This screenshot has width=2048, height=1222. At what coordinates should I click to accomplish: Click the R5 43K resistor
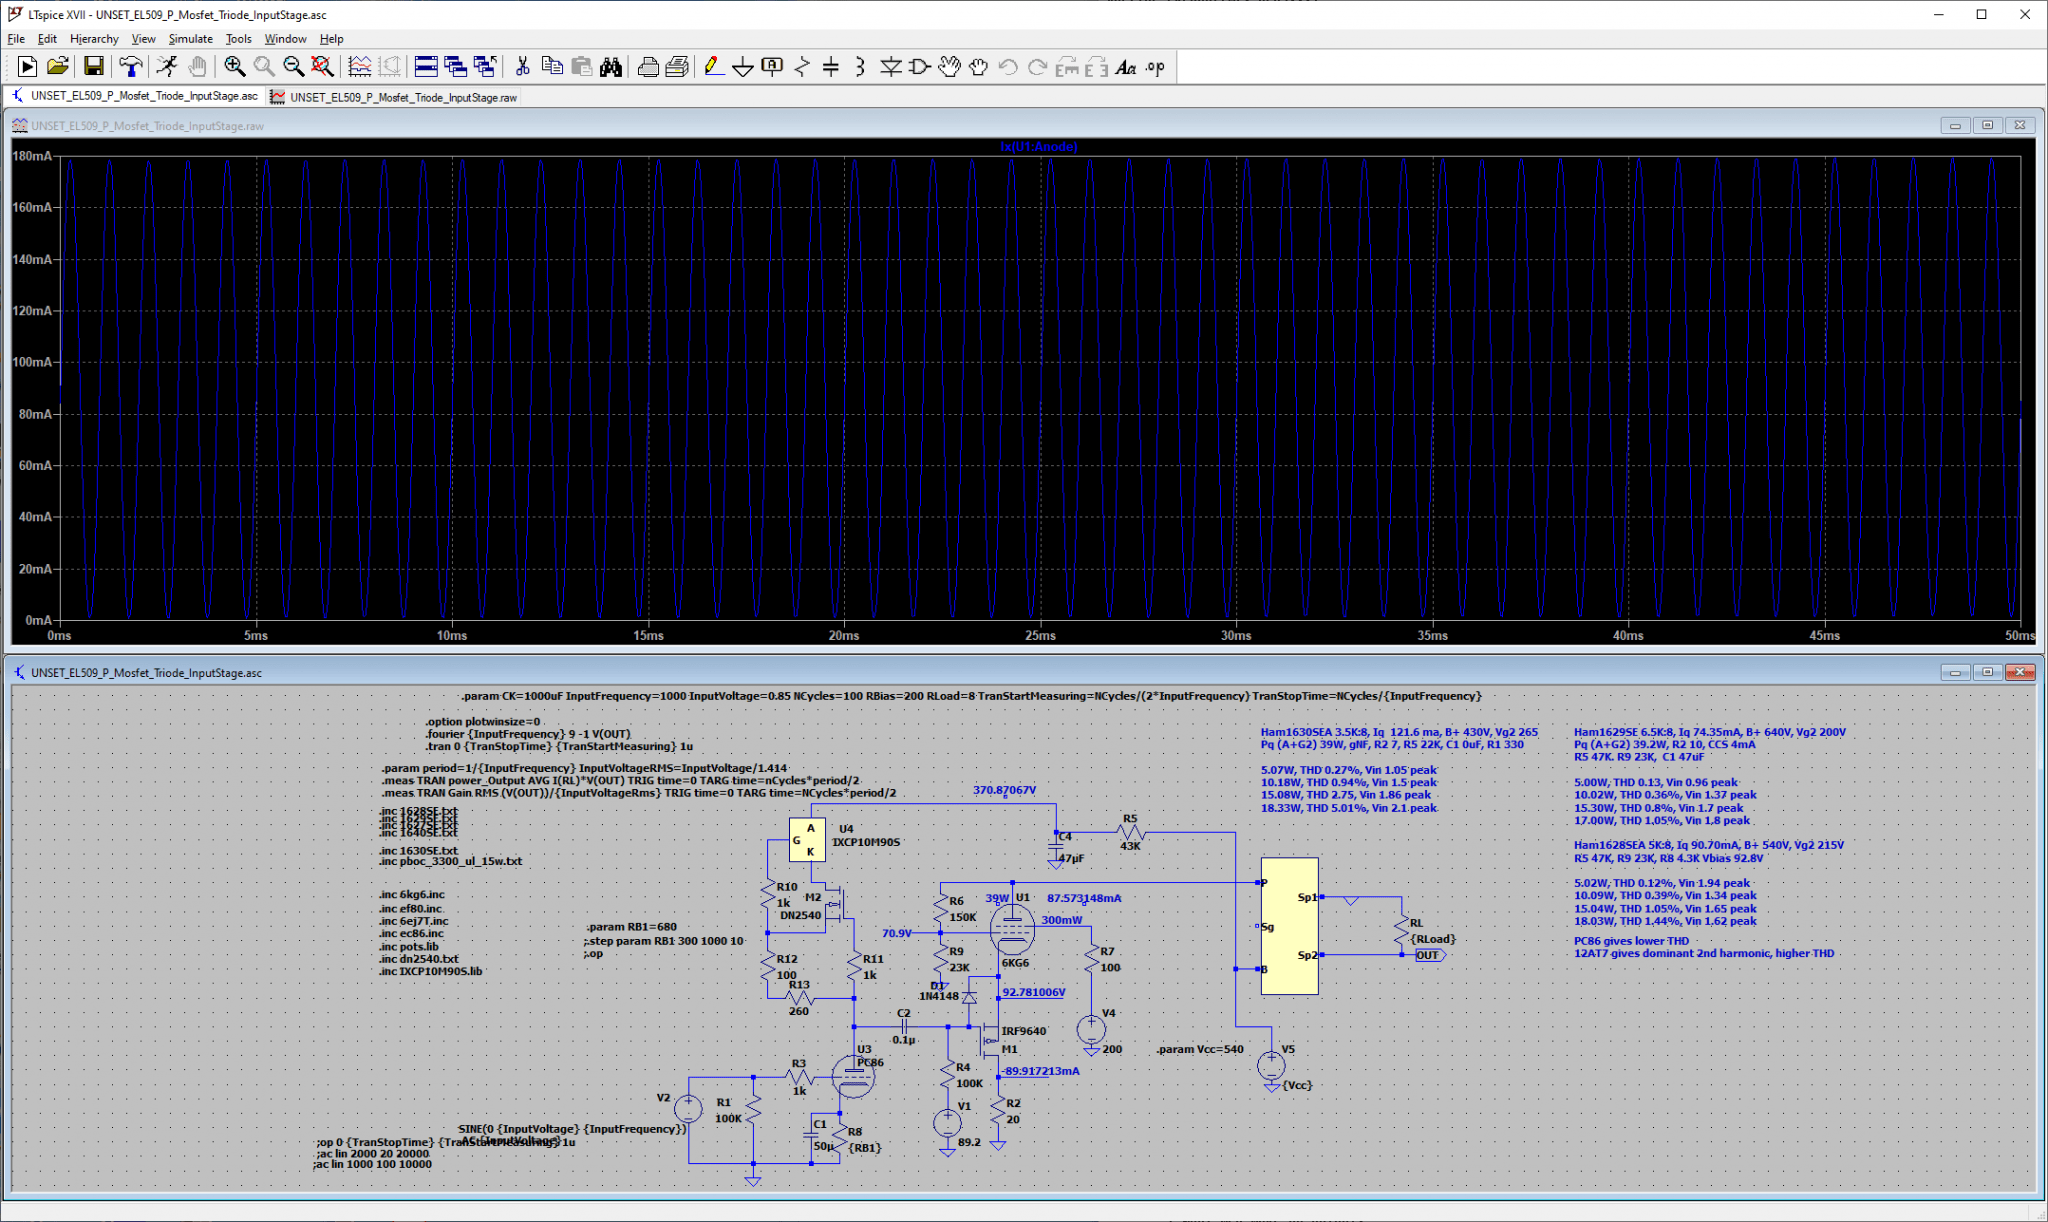point(1130,832)
